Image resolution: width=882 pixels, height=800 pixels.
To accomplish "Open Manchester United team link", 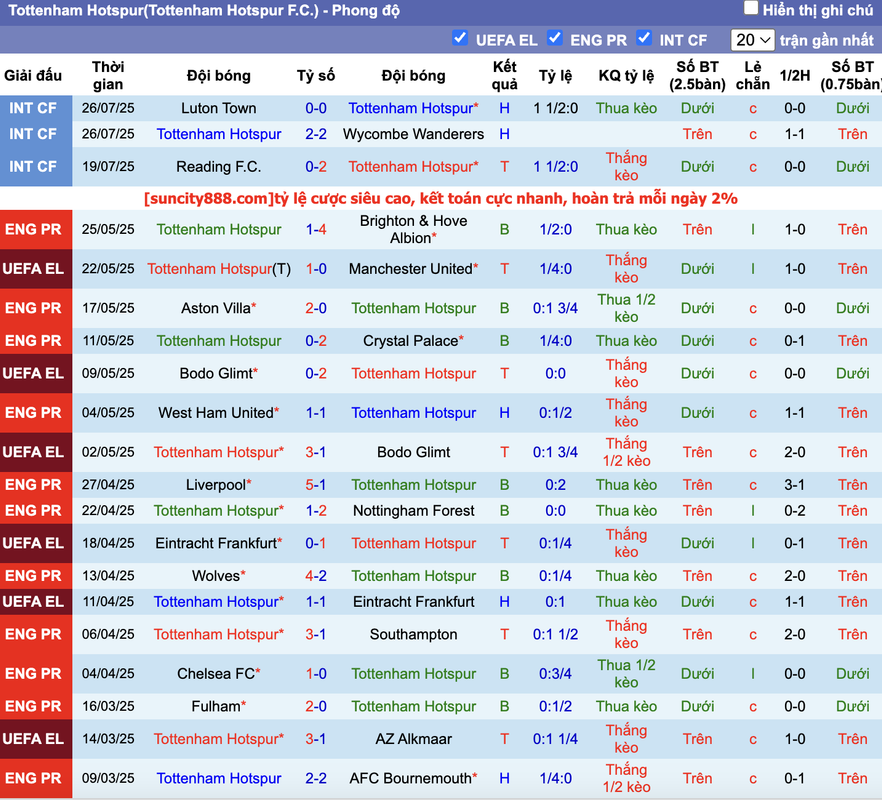I will tap(411, 269).
